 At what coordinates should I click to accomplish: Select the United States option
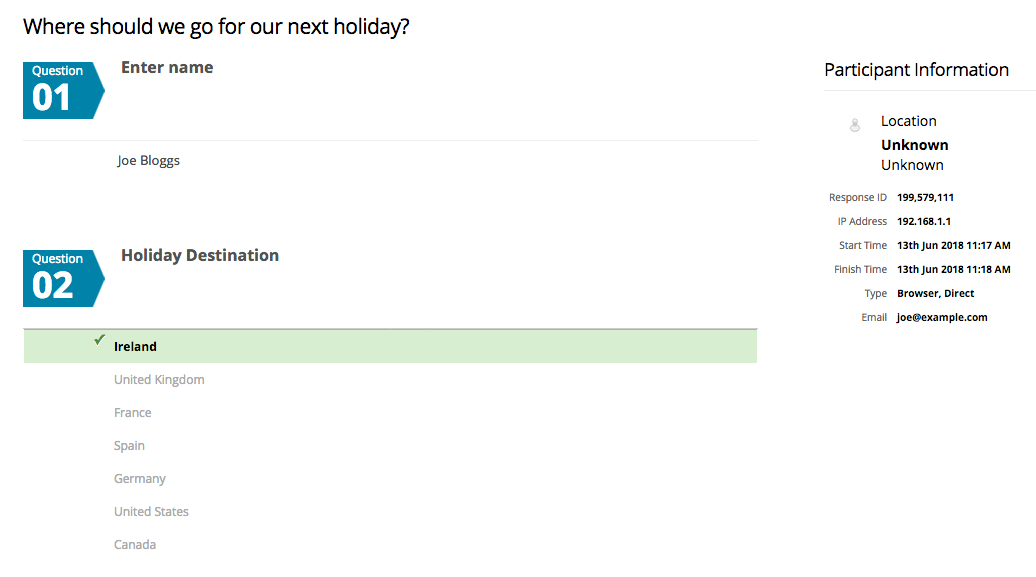pos(151,512)
